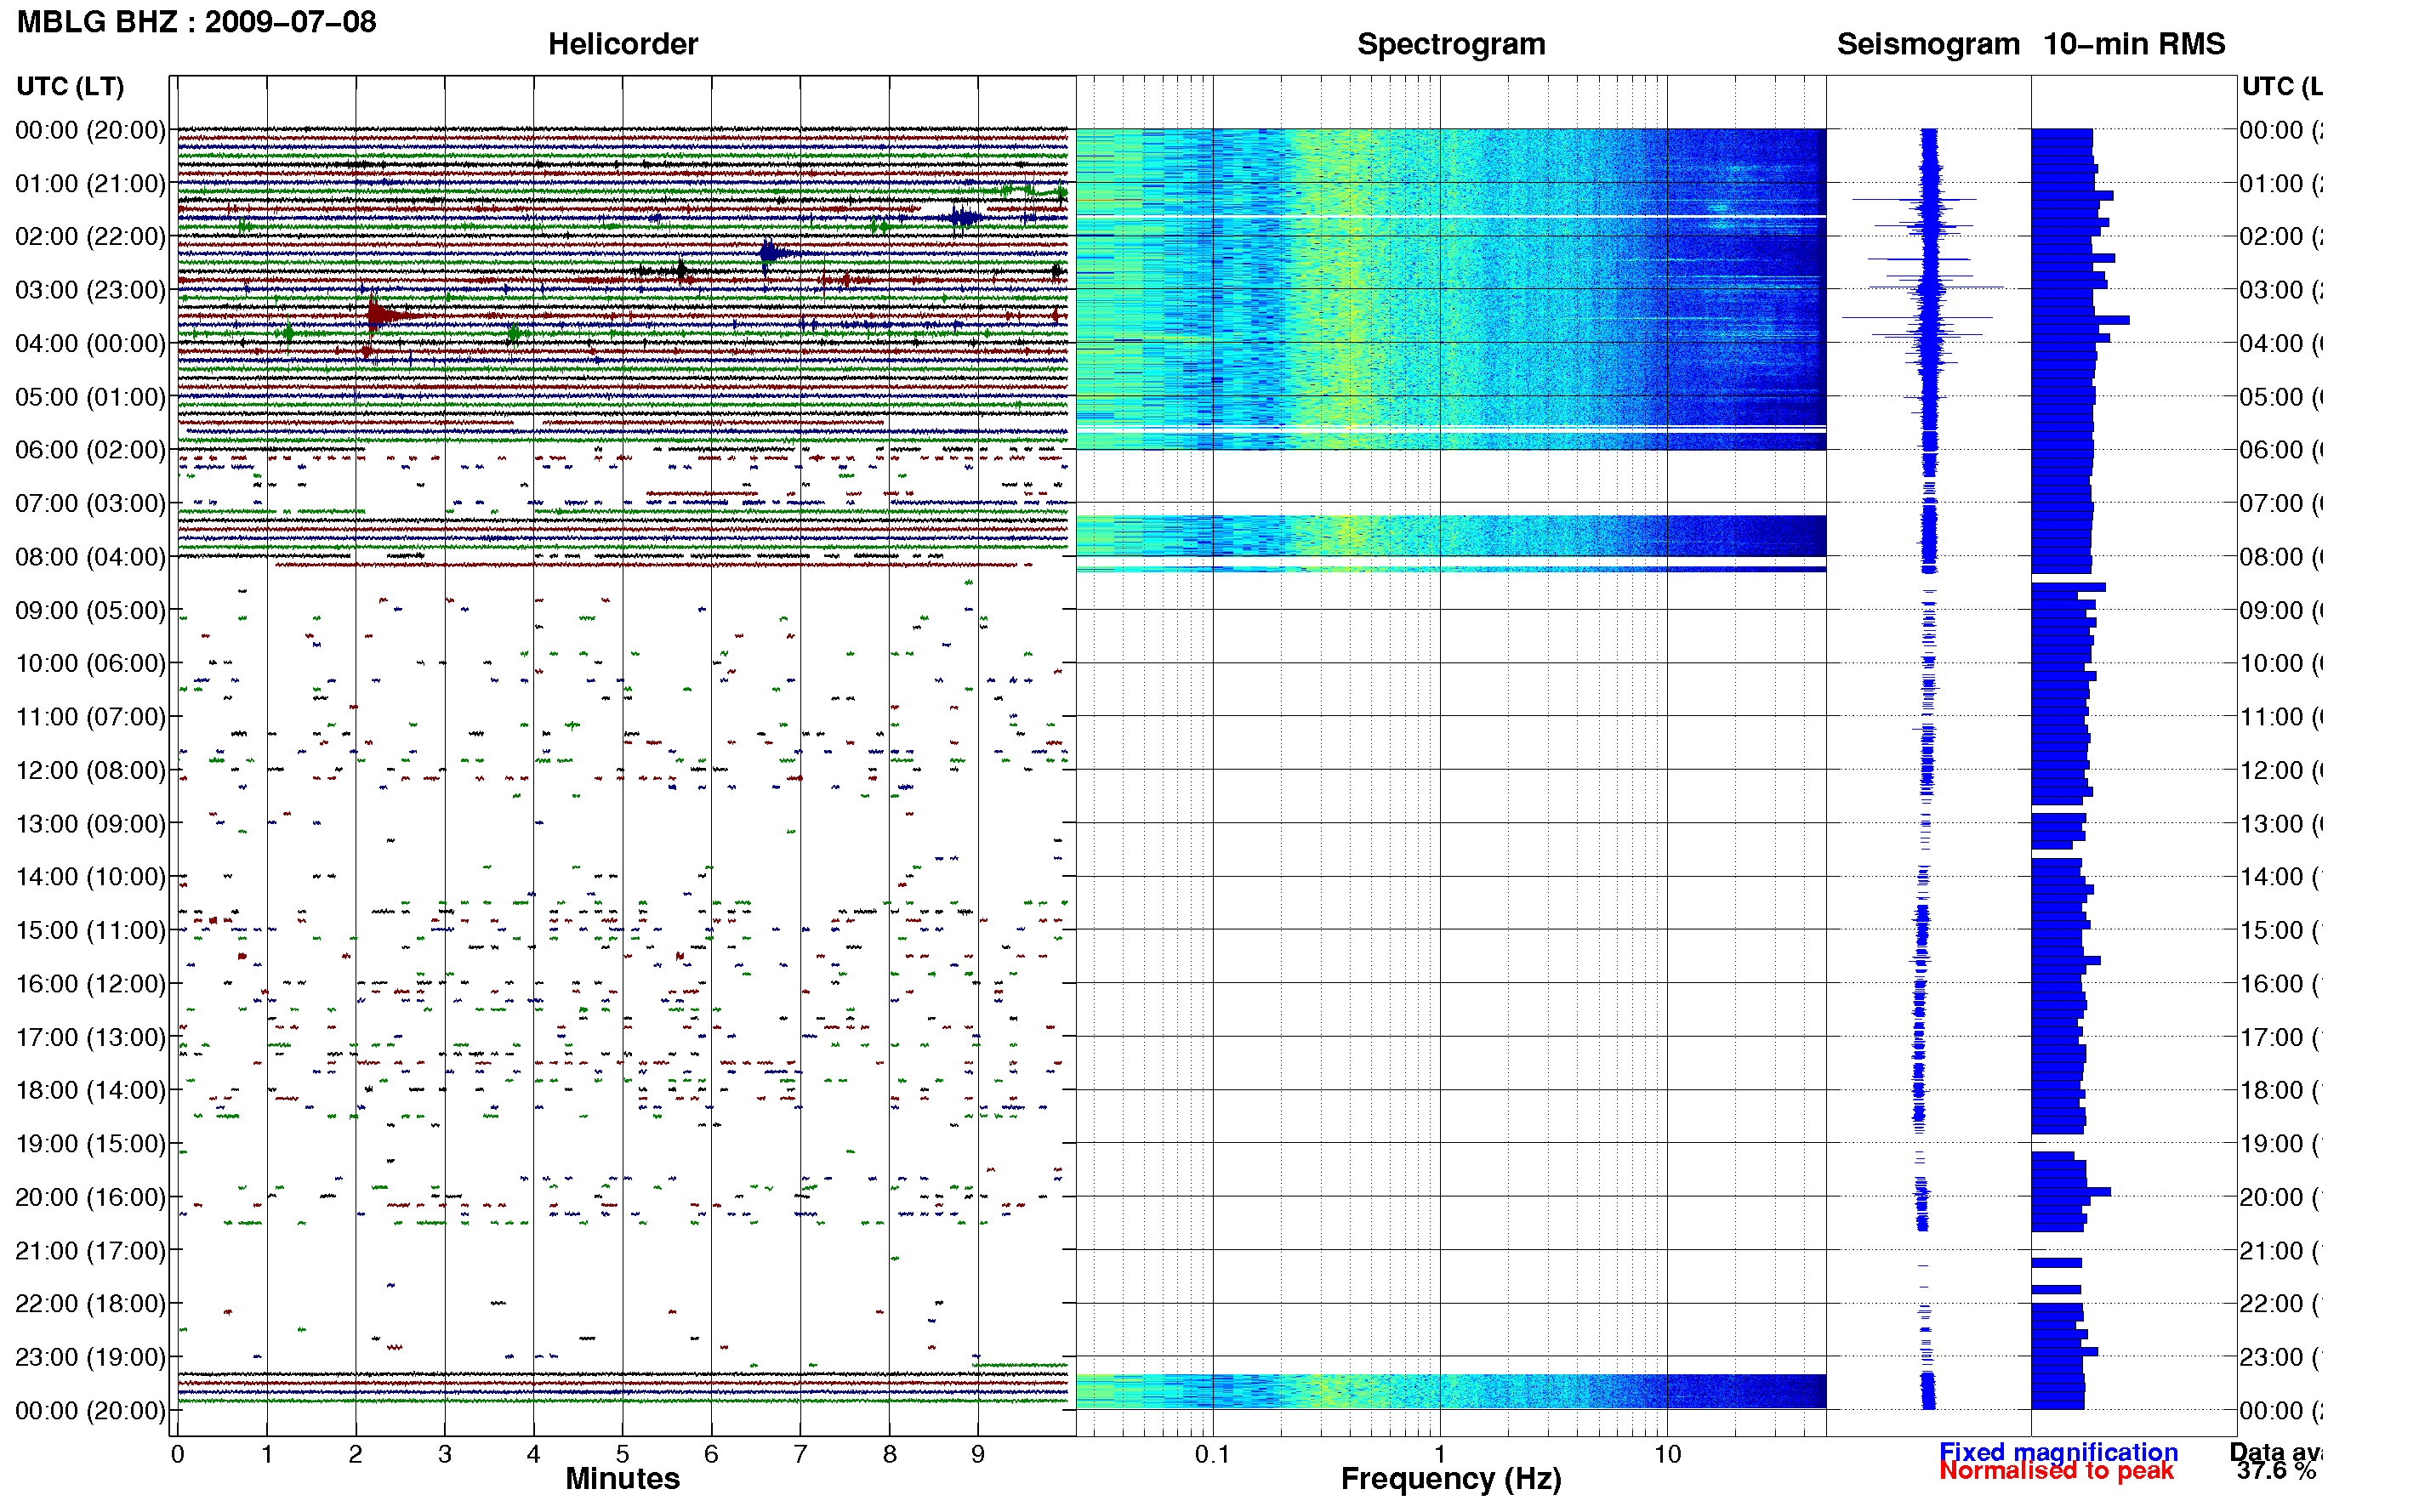Click the 10 frequency tick label
Screen dimensions: 2419x1512
tap(1667, 1455)
